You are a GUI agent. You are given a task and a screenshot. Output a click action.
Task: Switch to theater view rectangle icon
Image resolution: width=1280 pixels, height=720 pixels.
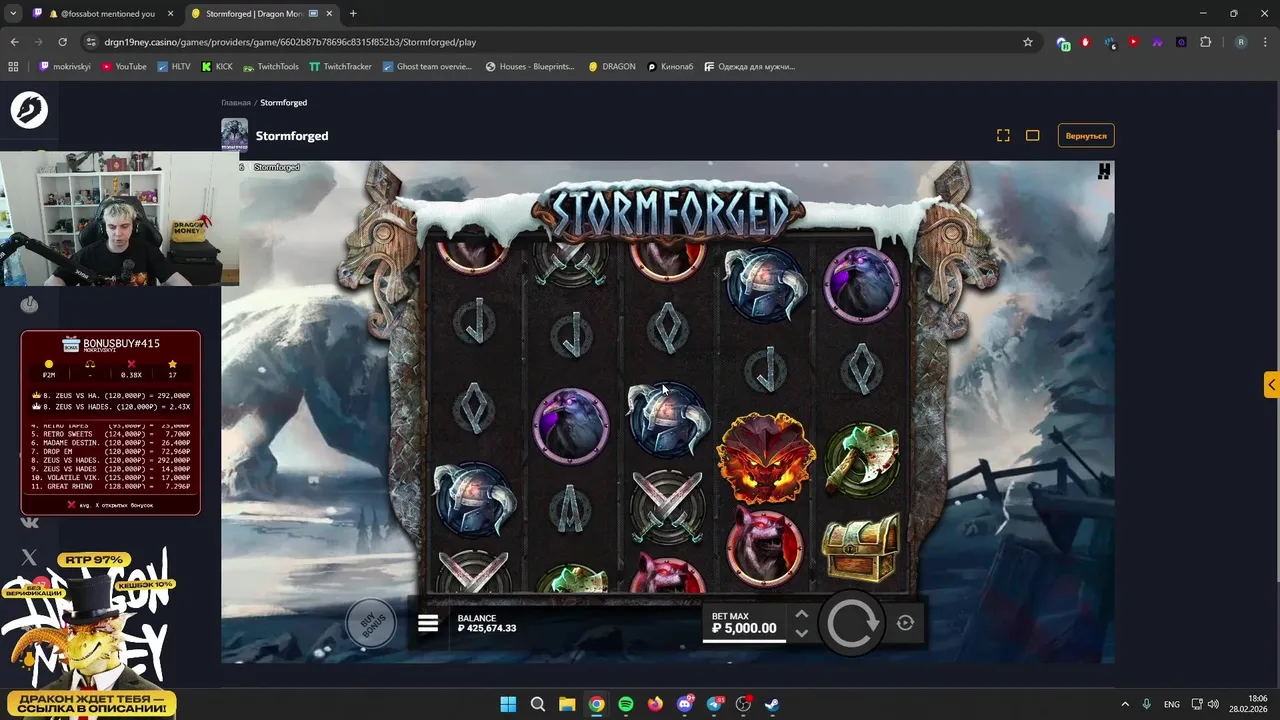coord(1033,136)
